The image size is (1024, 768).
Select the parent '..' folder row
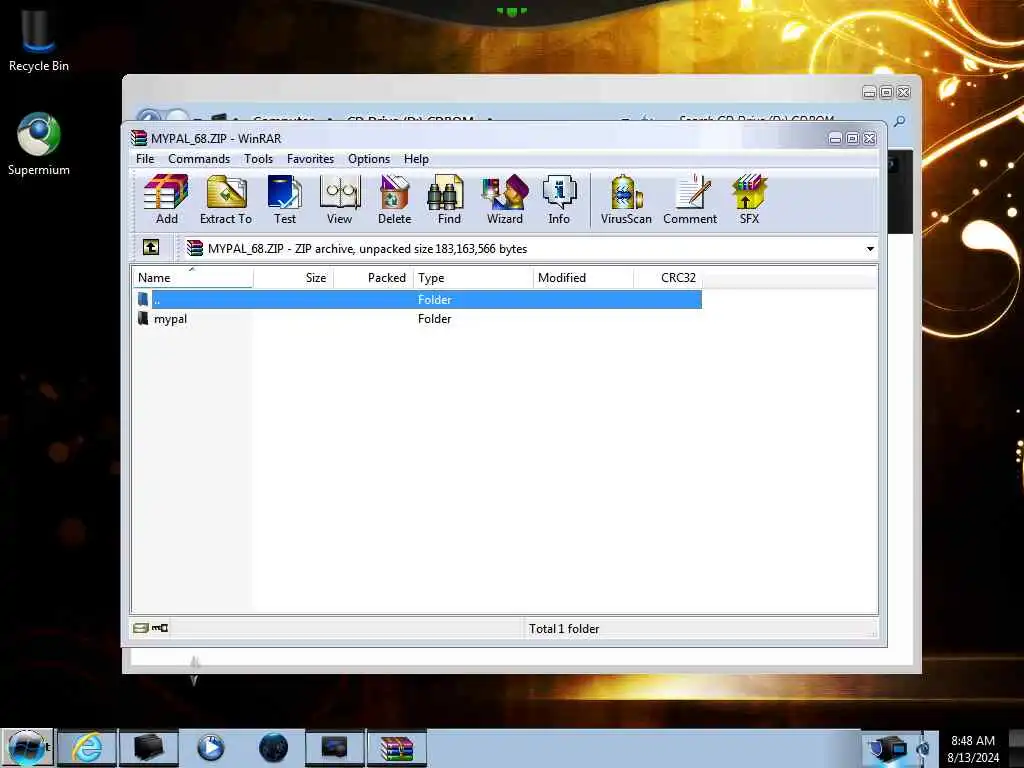(x=418, y=300)
